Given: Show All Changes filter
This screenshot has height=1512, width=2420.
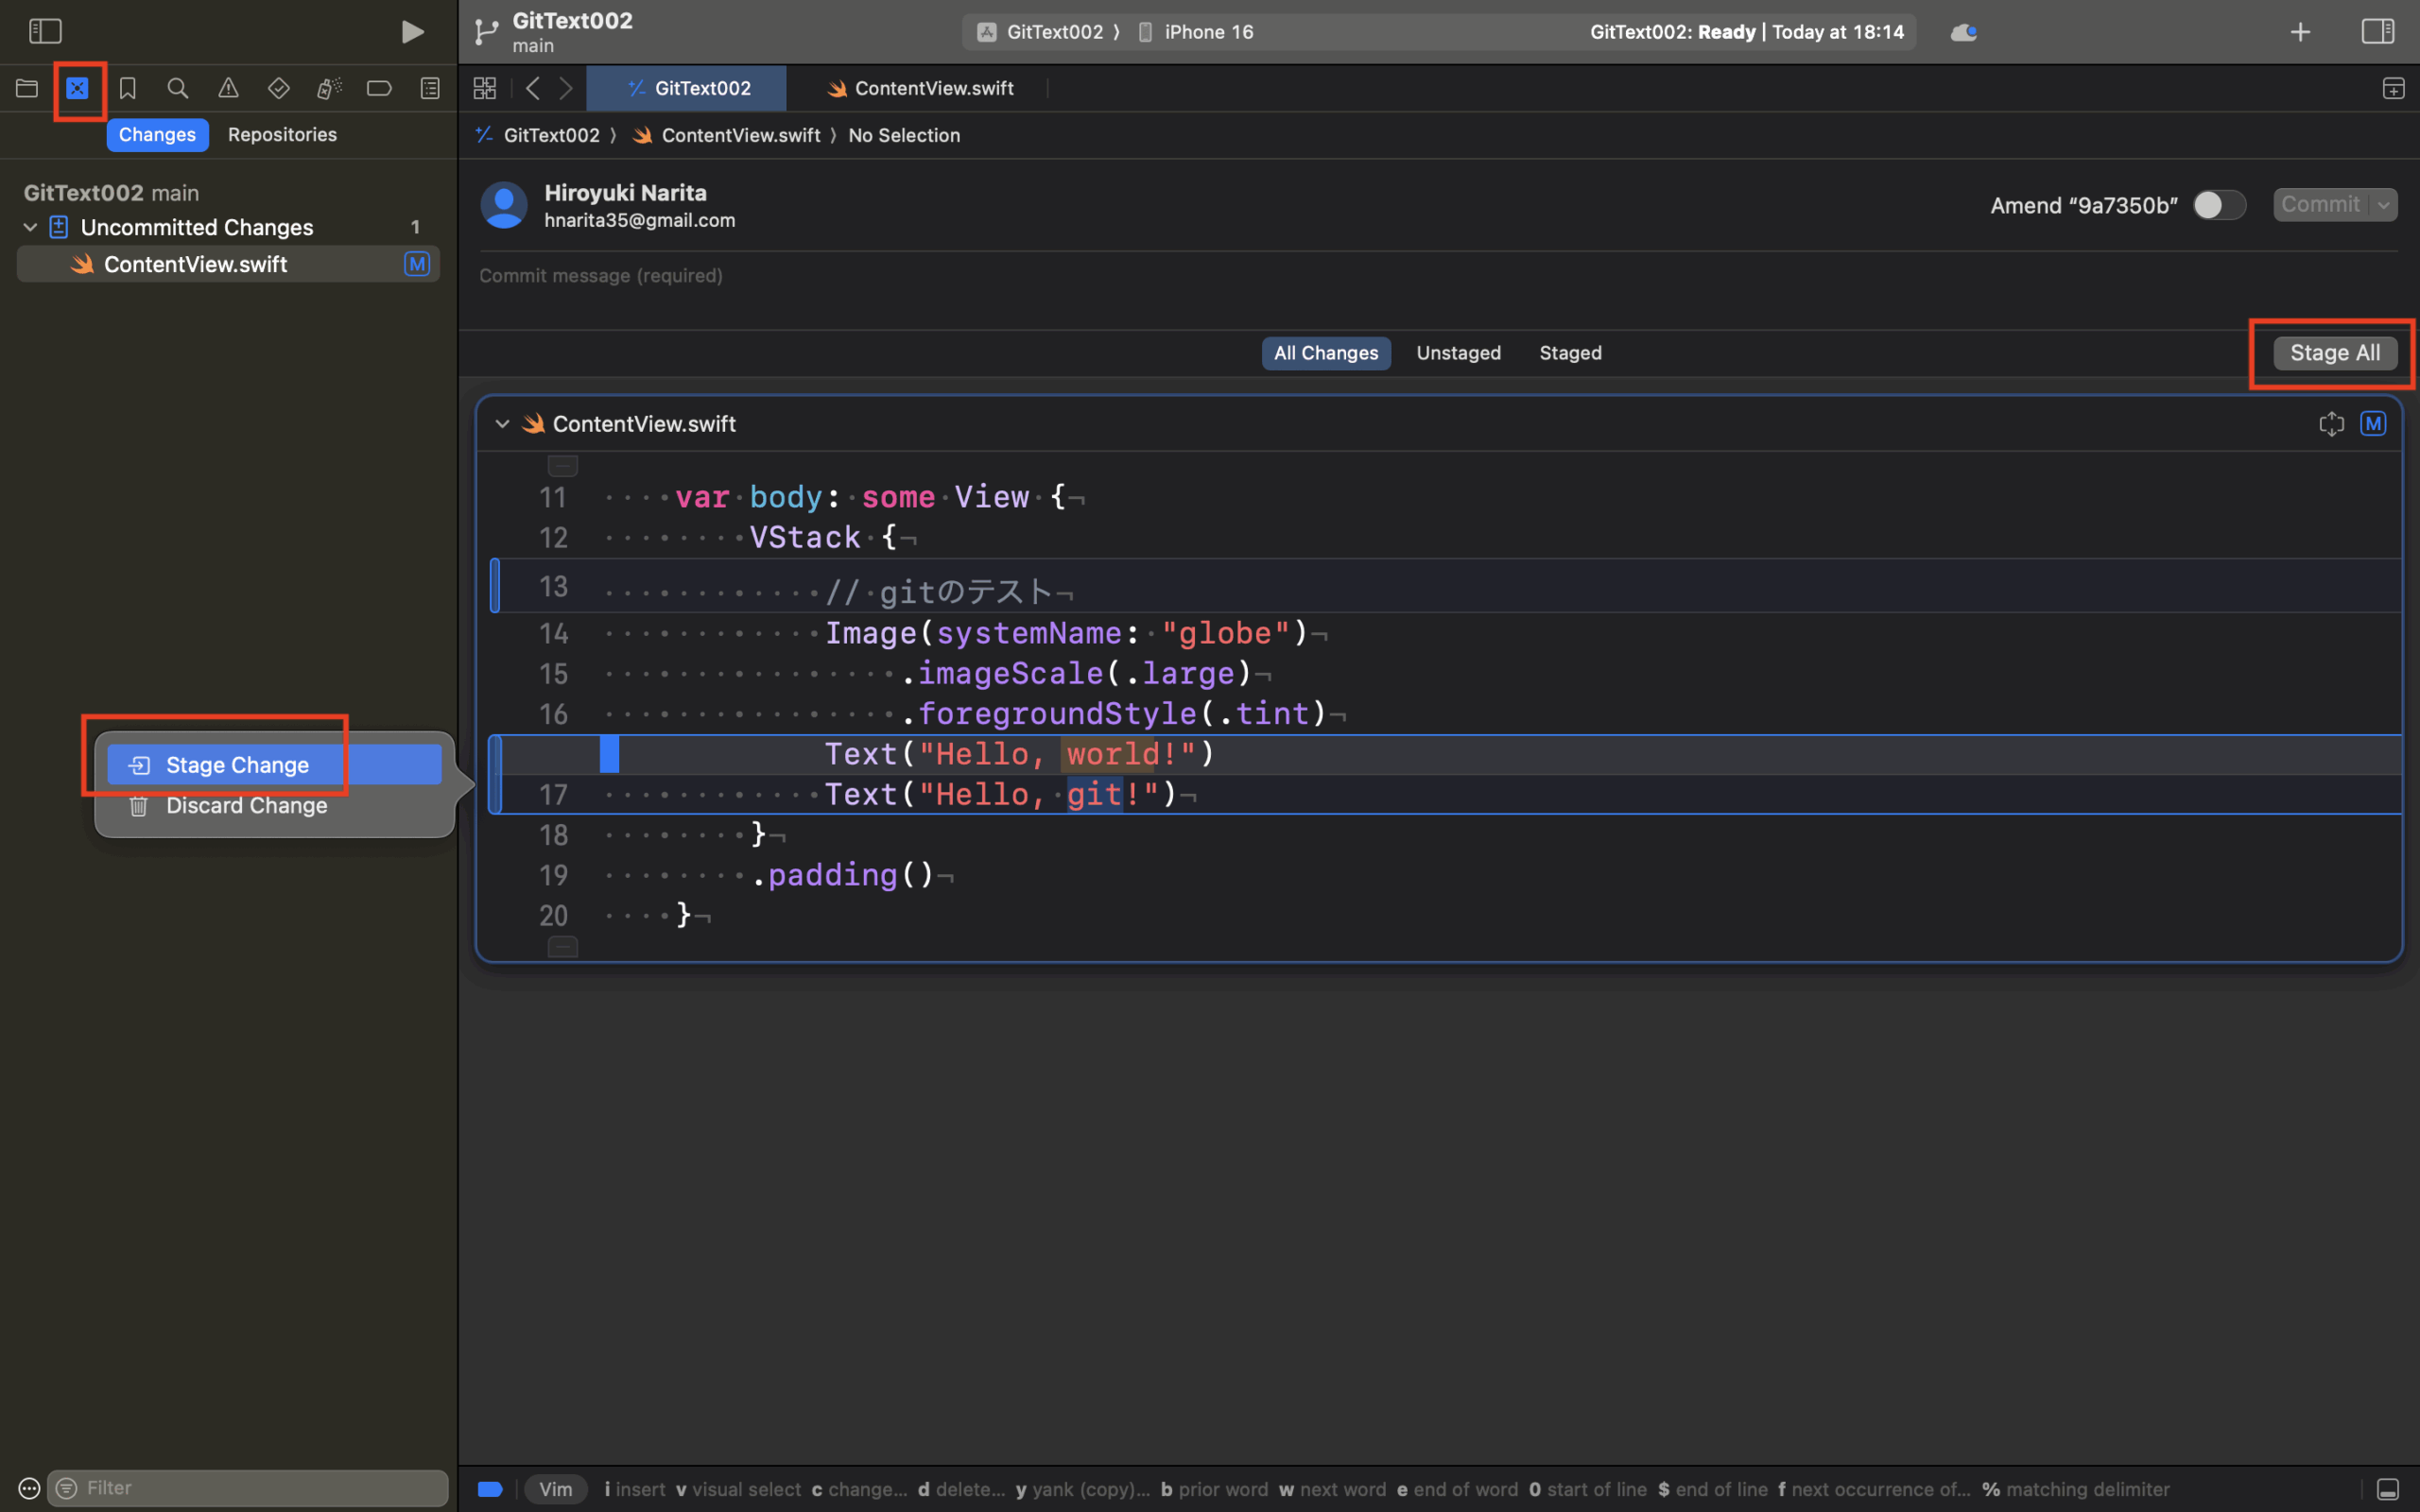Looking at the screenshot, I should (x=1326, y=353).
